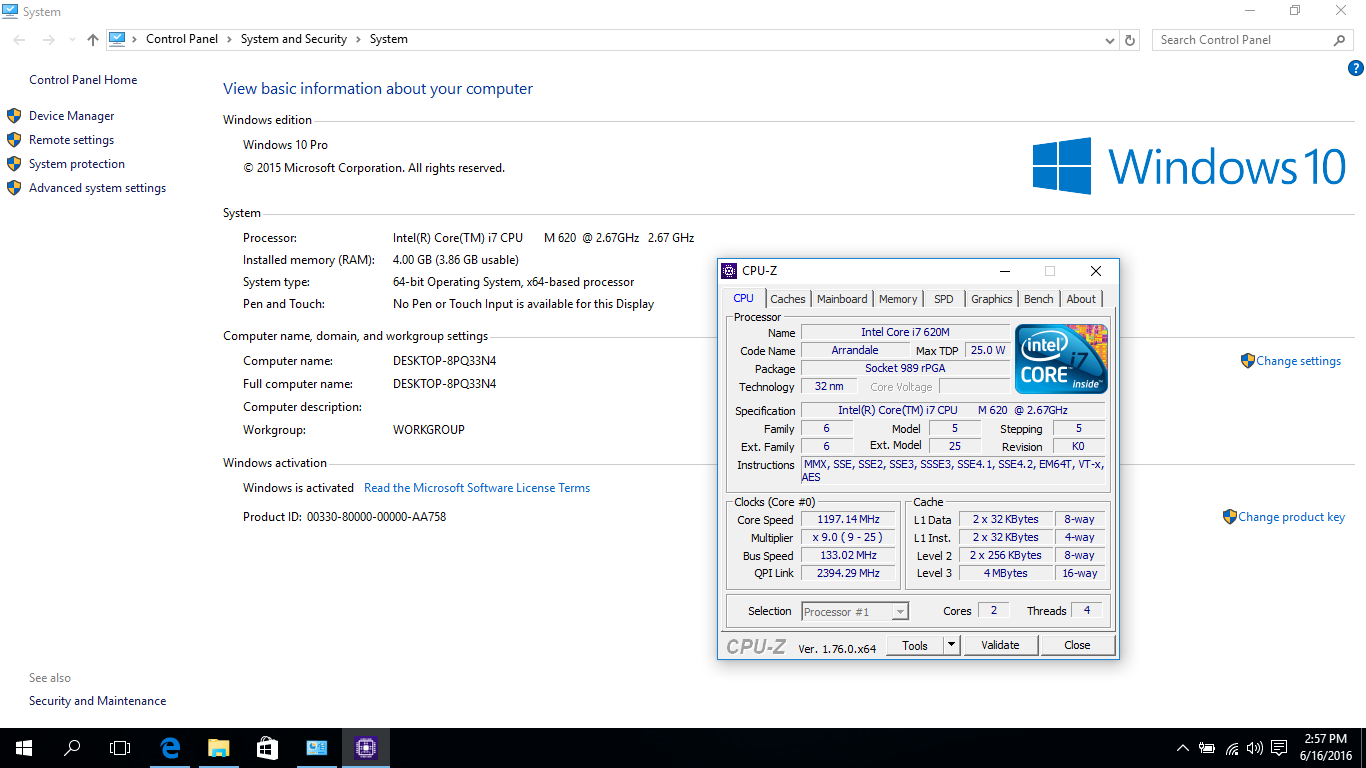The width and height of the screenshot is (1366, 768).
Task: Open the taskbar clock showing 2:57 PM
Action: coord(1325,748)
